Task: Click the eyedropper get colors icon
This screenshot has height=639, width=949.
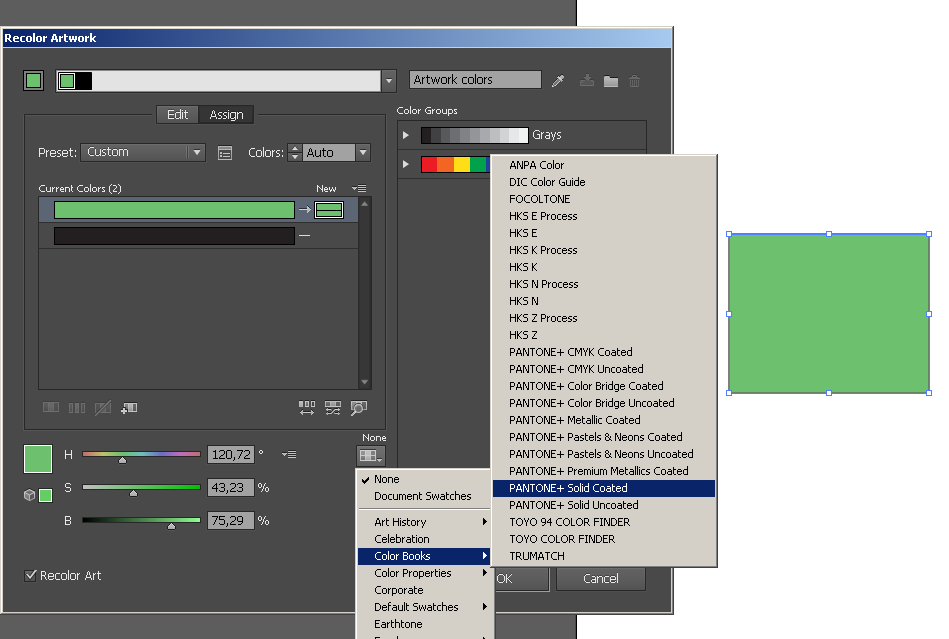Action: point(558,80)
